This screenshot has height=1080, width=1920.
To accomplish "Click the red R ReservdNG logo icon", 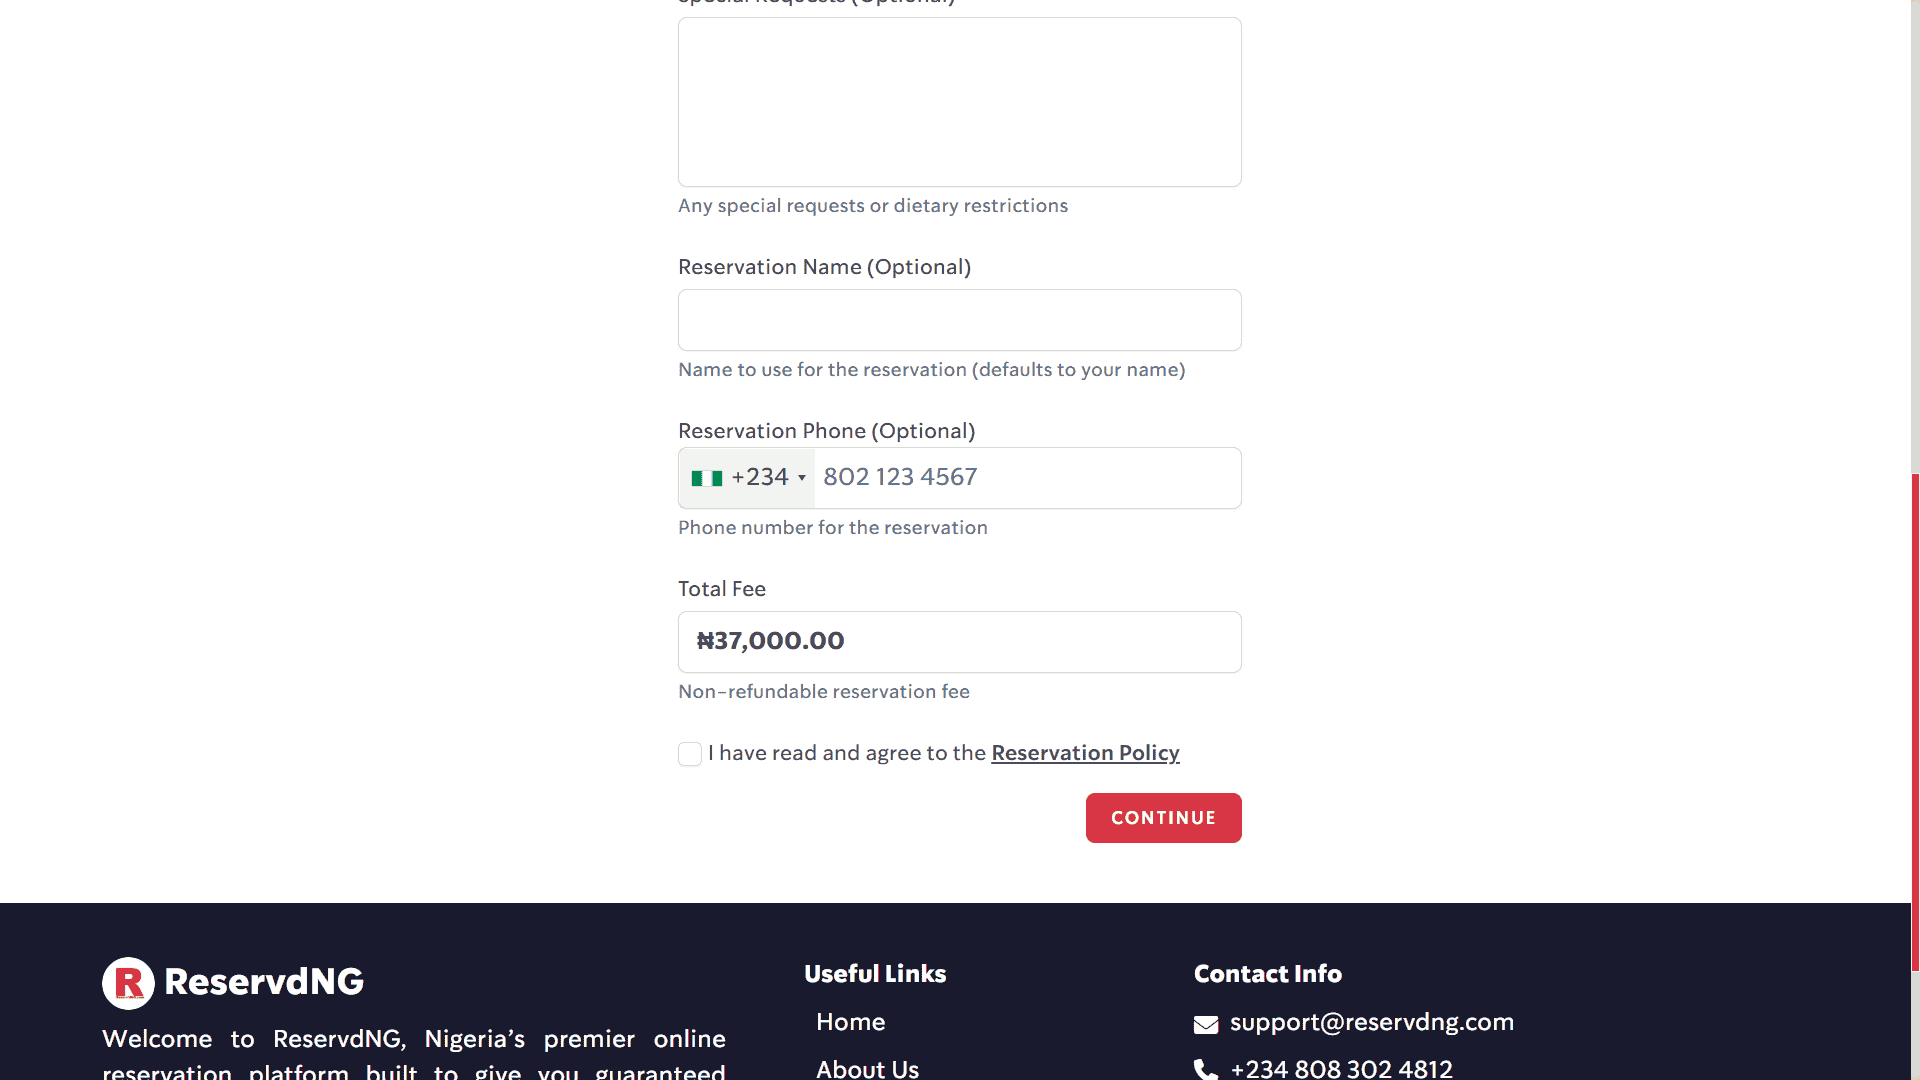I will click(x=128, y=983).
